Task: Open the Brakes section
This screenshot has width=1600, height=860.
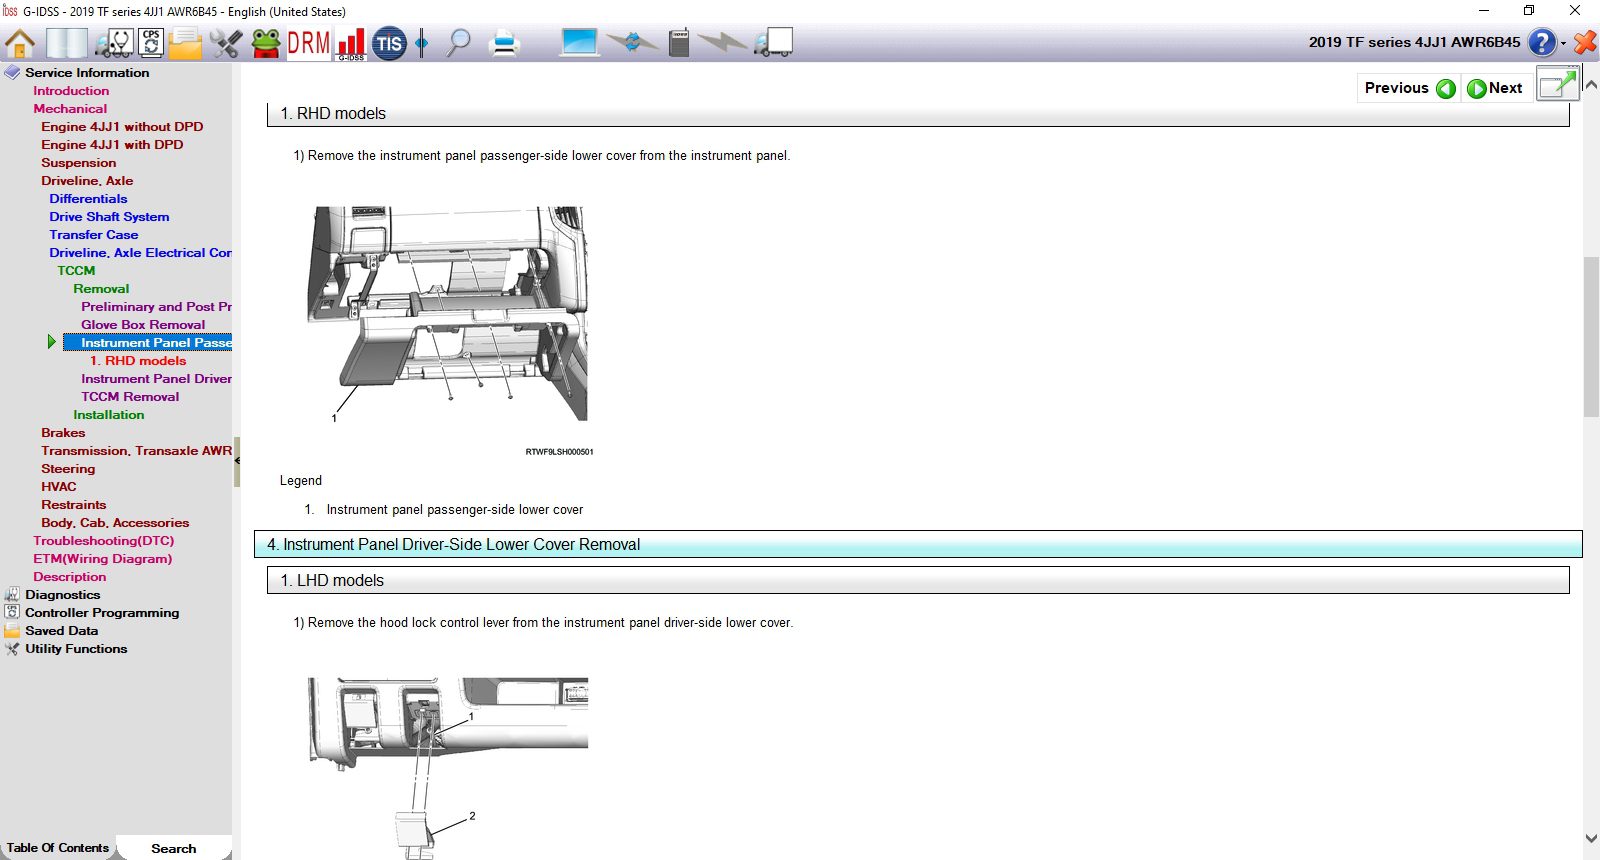Action: click(63, 433)
